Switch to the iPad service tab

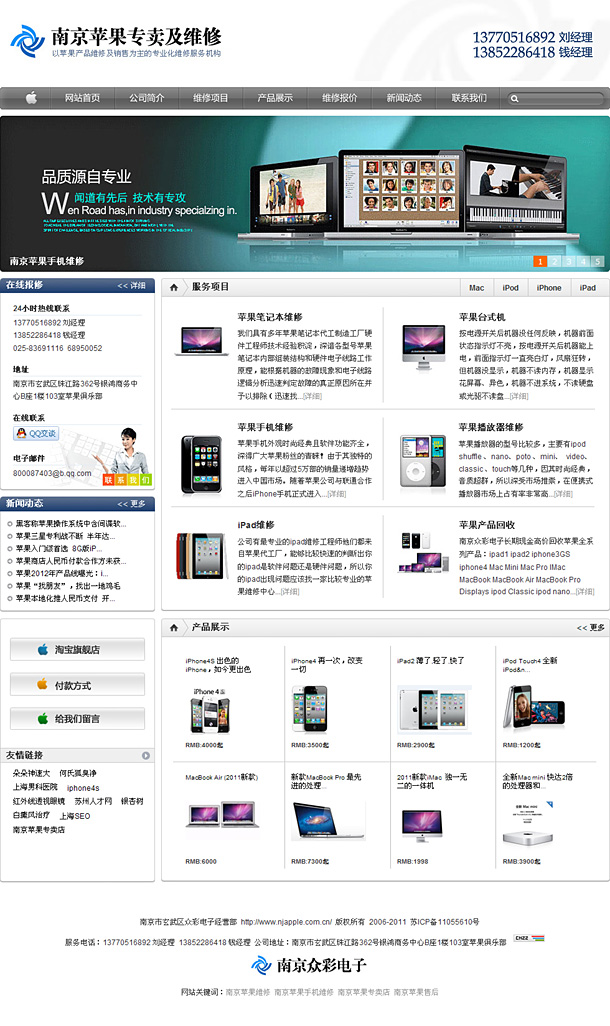[x=588, y=288]
